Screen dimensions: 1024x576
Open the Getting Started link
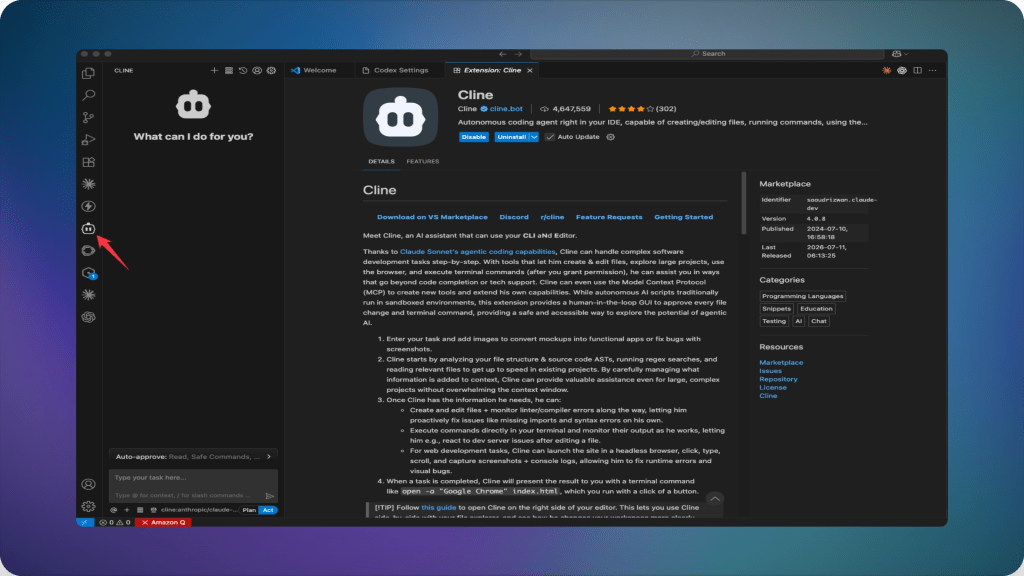coord(684,217)
